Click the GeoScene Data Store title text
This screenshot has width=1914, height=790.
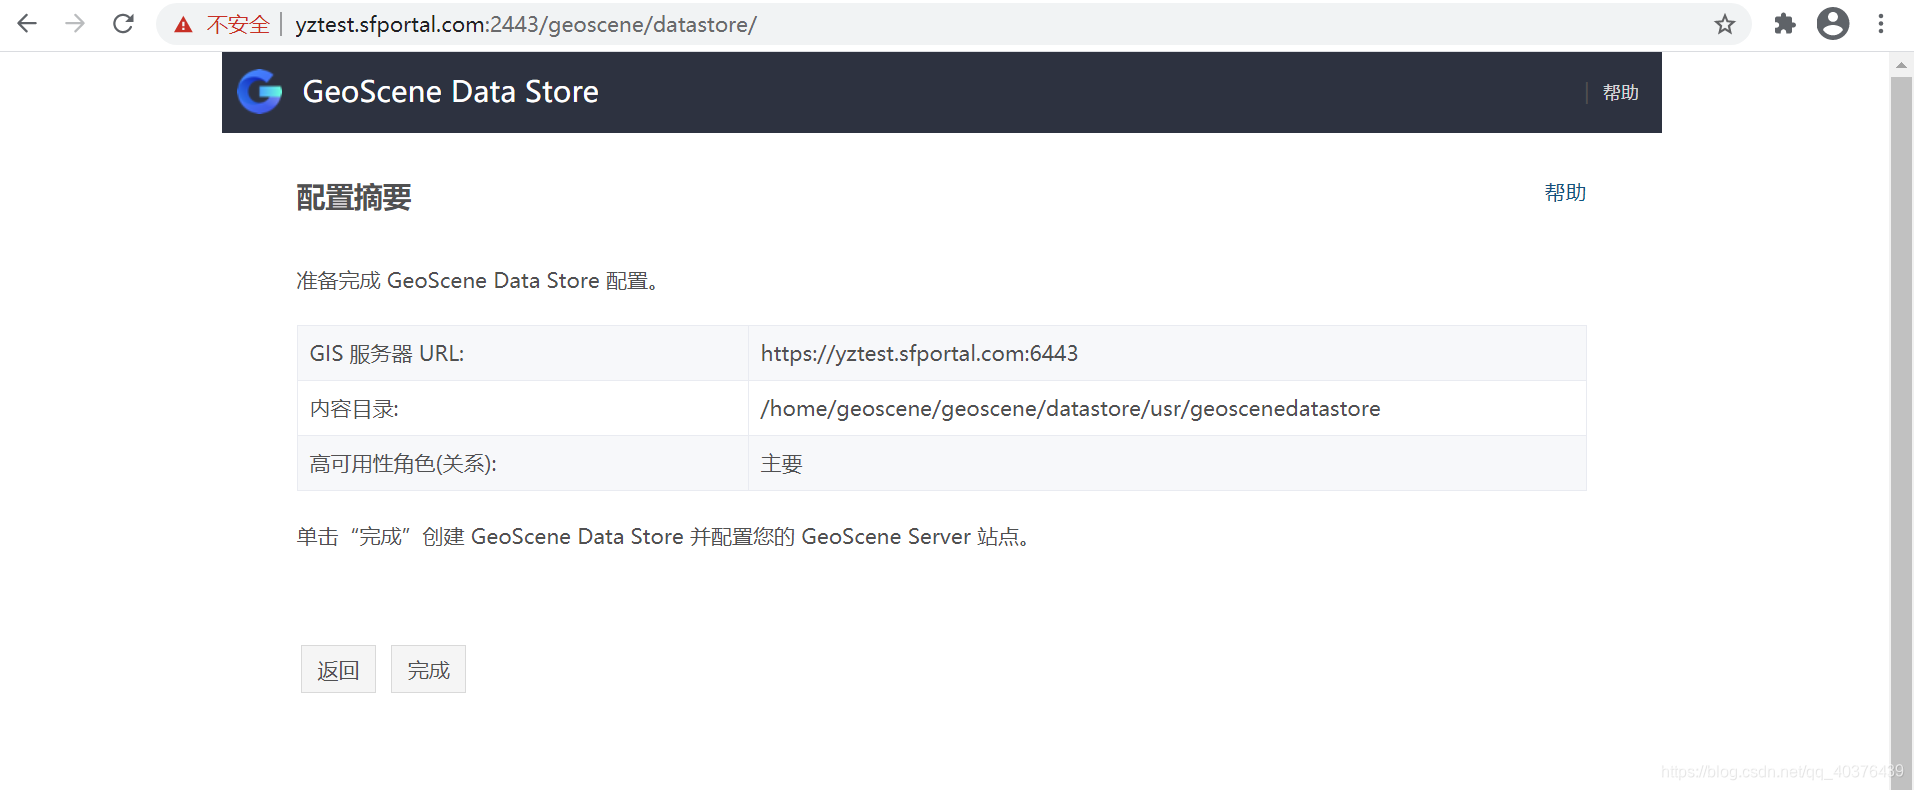pos(450,92)
